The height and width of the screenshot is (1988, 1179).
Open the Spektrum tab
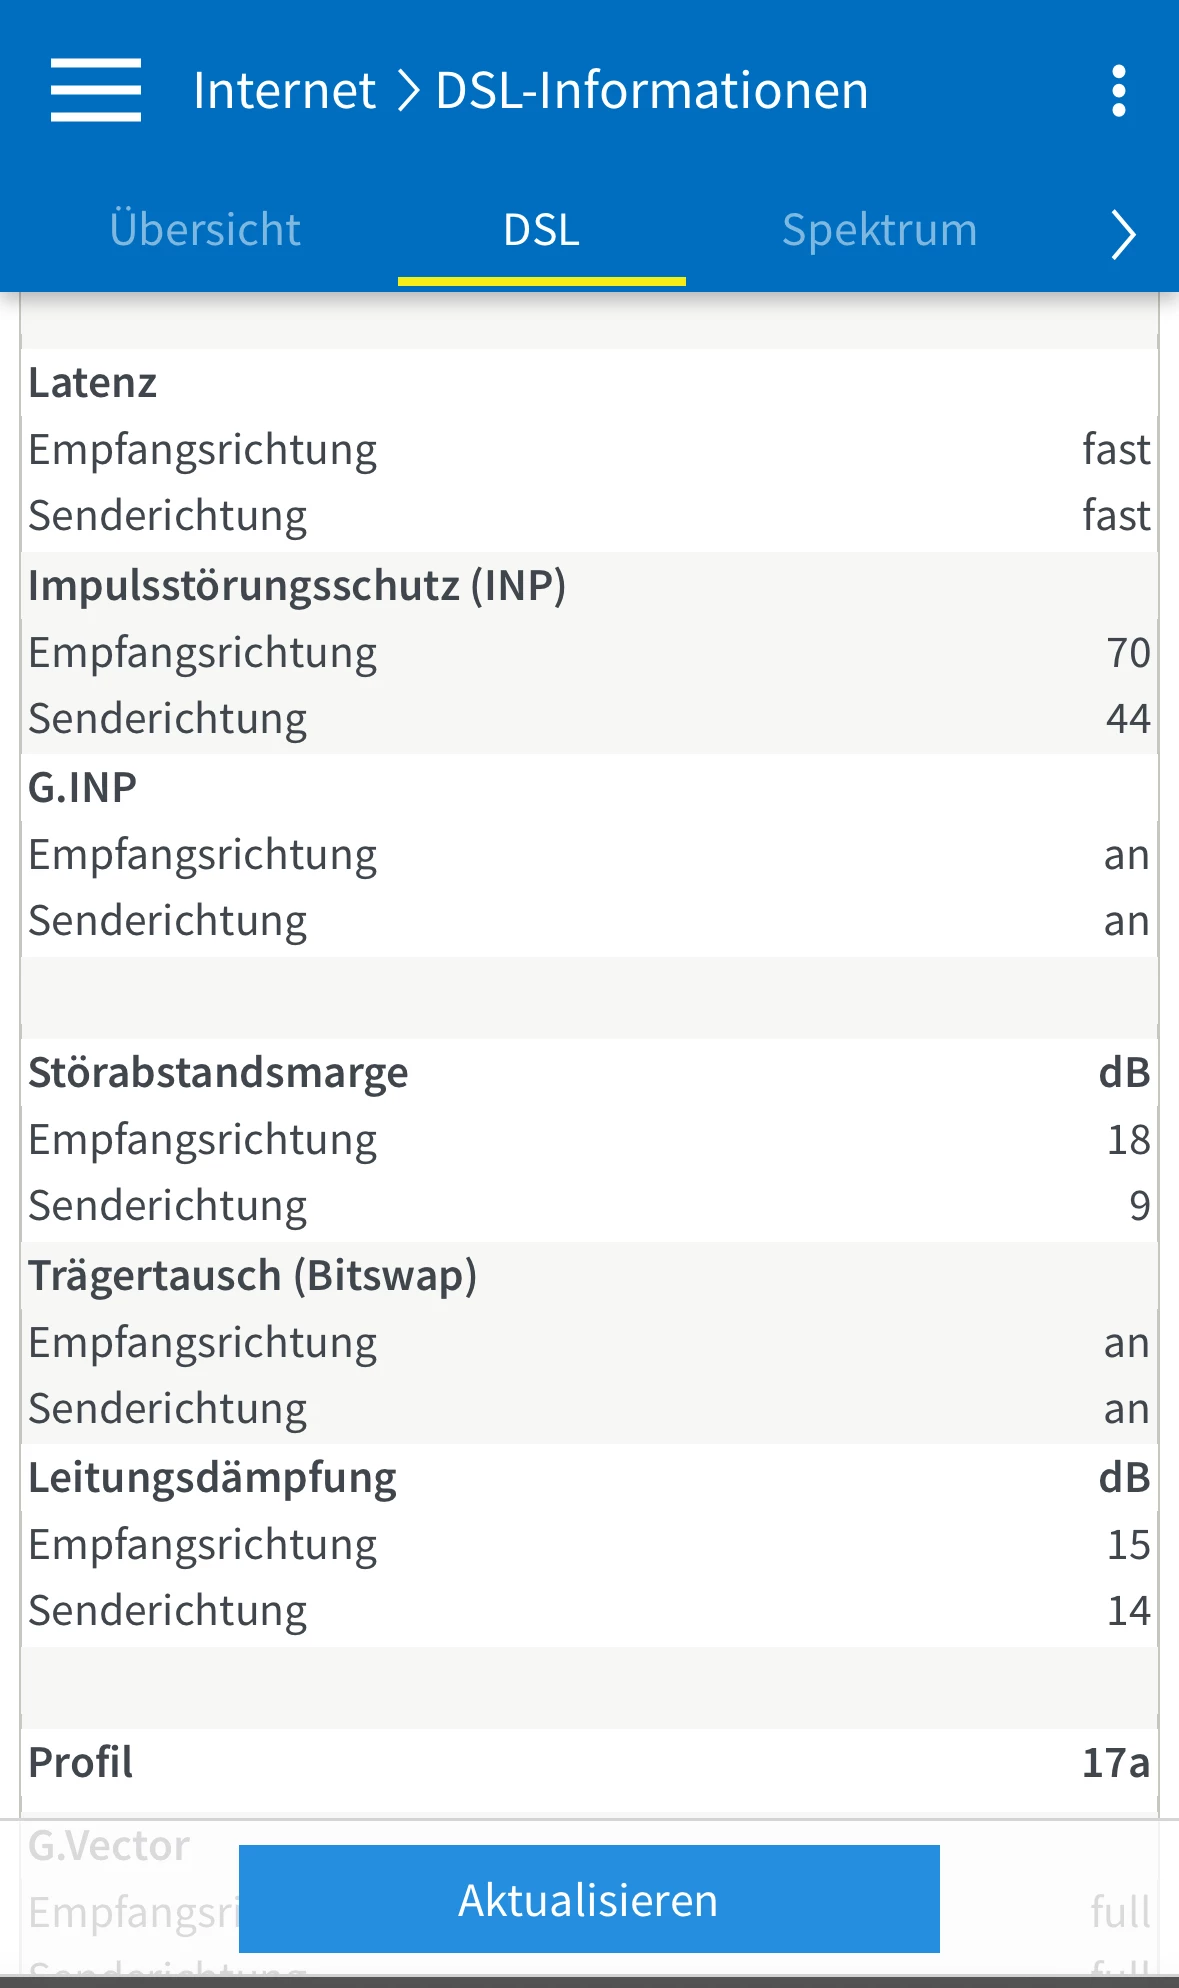click(x=879, y=230)
